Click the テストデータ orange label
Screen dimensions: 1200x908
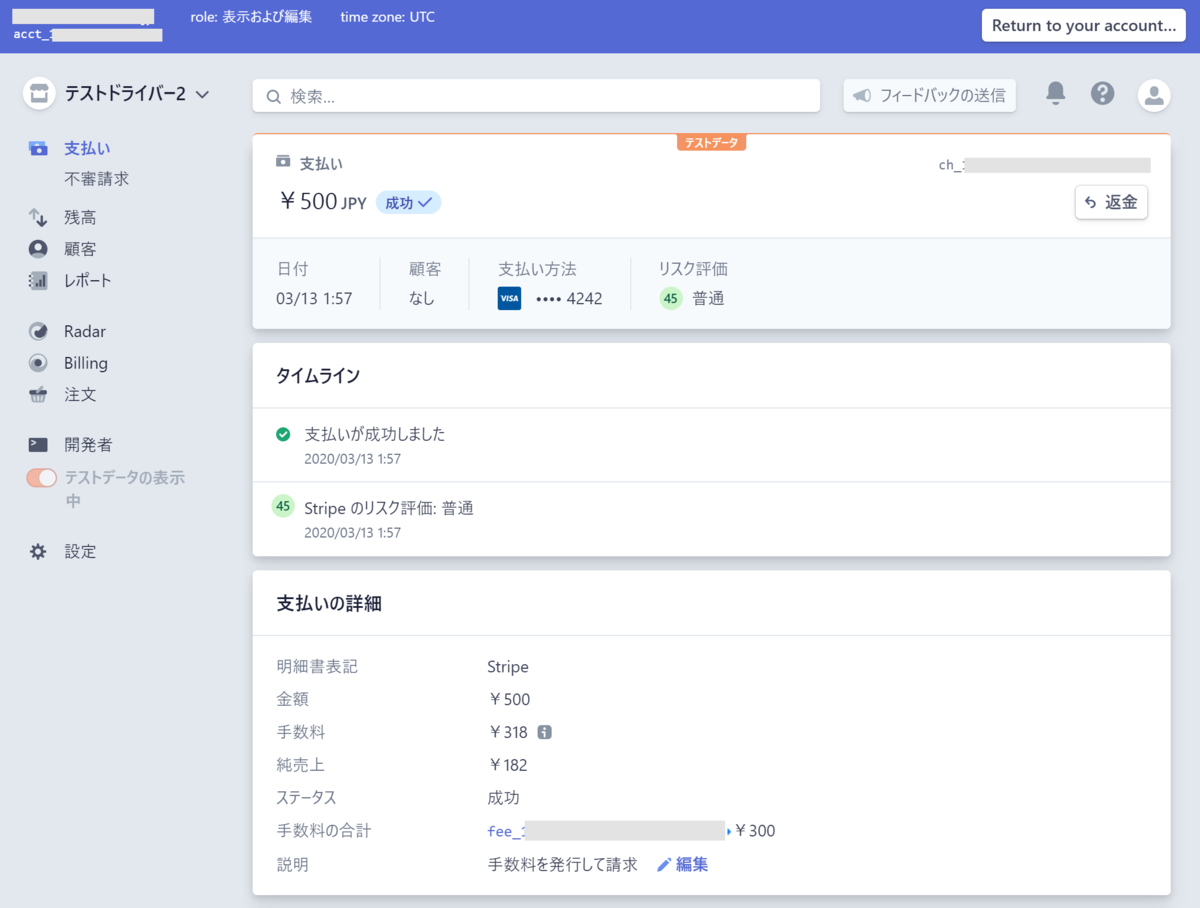click(711, 143)
